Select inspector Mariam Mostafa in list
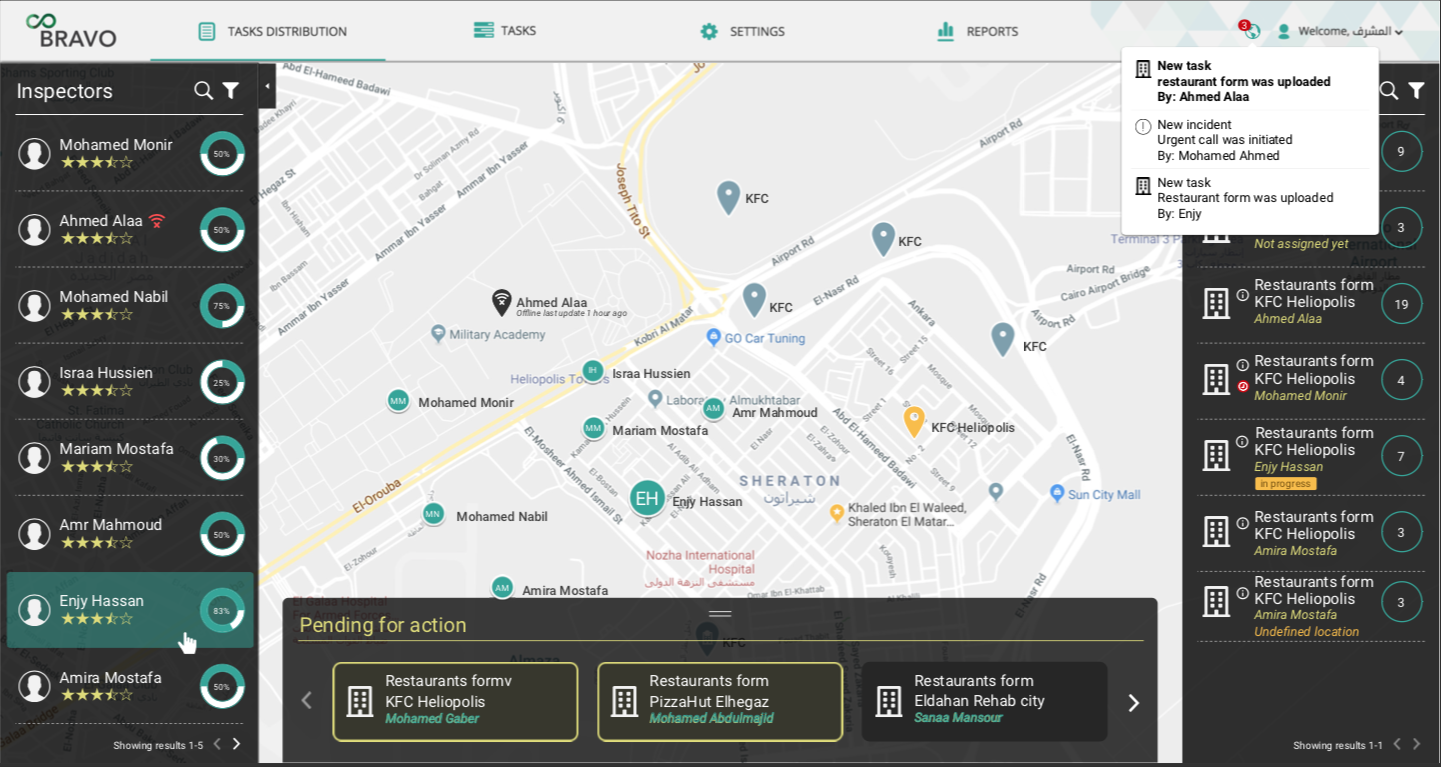1441x767 pixels. coord(130,457)
